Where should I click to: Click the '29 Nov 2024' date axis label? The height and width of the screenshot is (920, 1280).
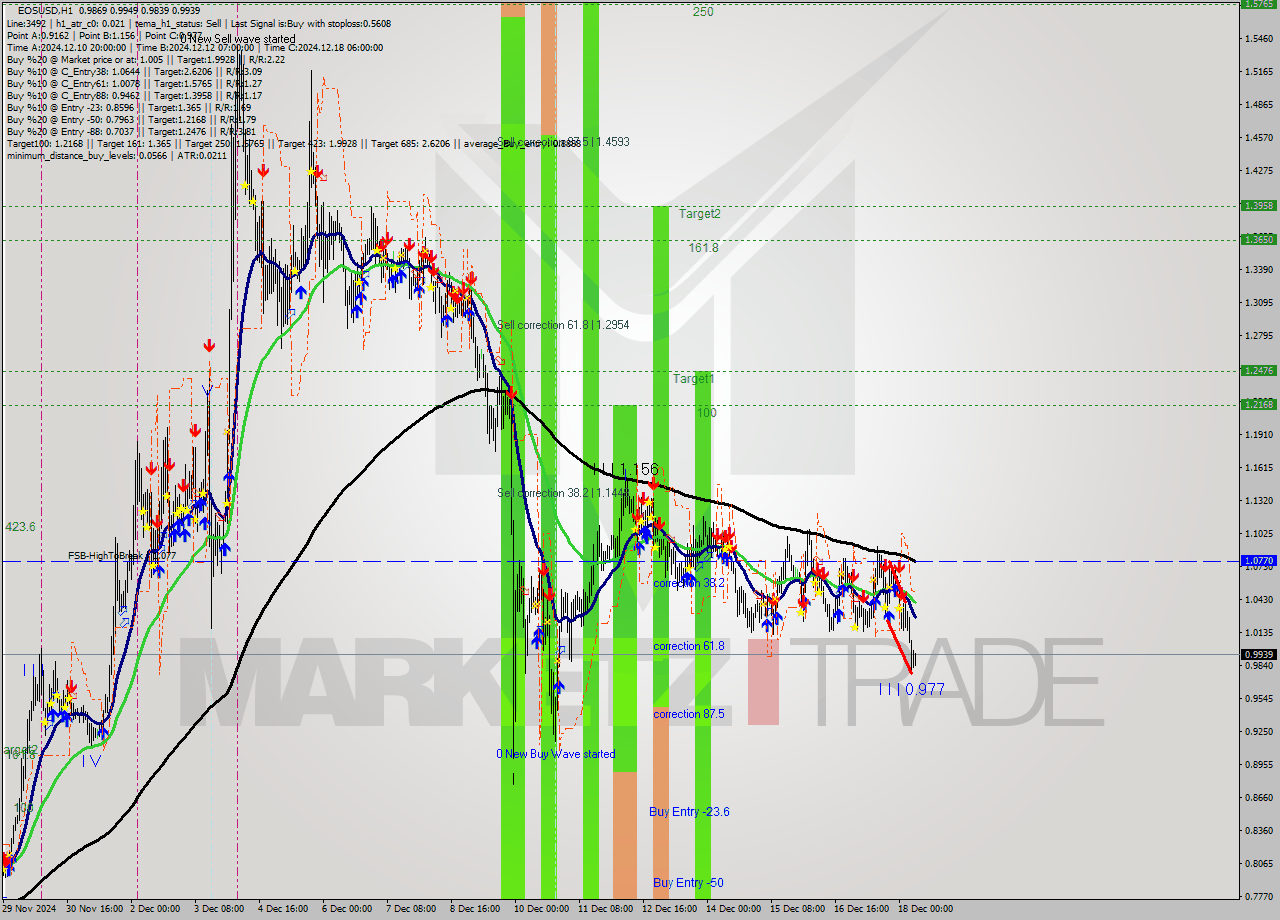[30, 909]
